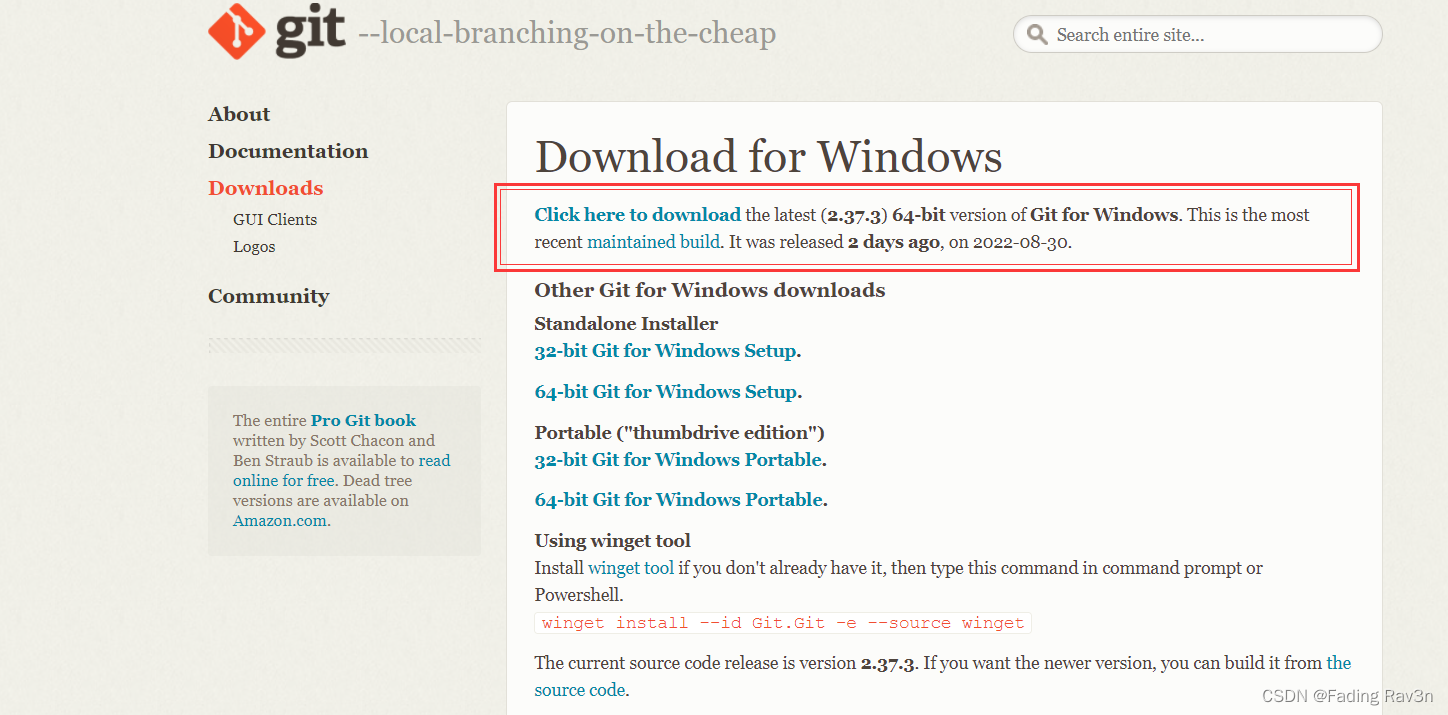Open the About section
Image resolution: width=1448 pixels, height=715 pixels.
tap(239, 114)
